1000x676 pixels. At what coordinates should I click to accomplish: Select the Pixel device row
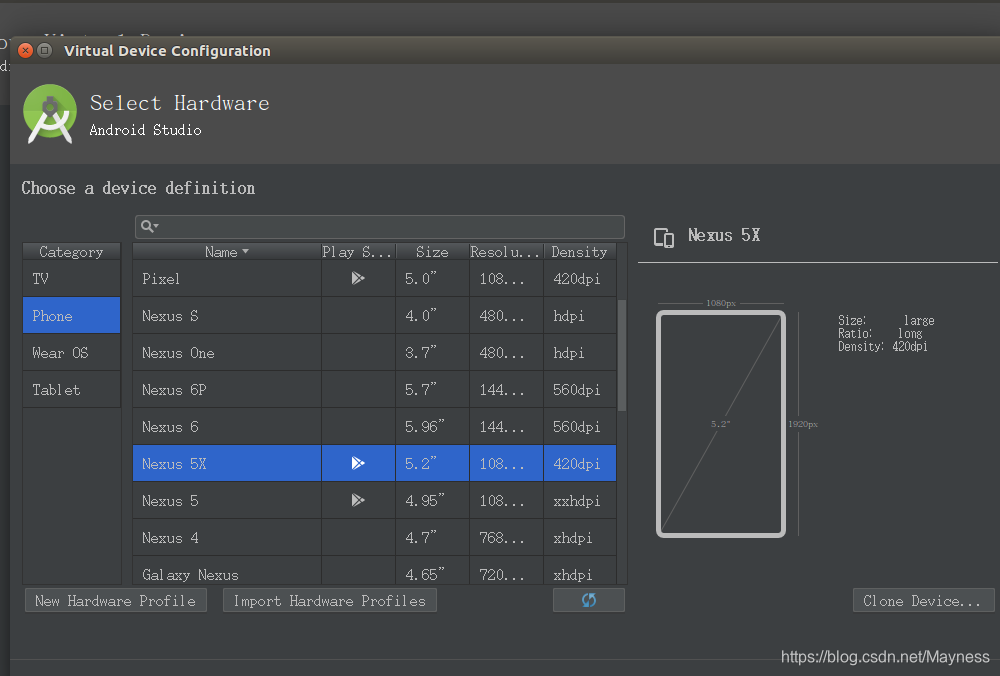tap(374, 279)
